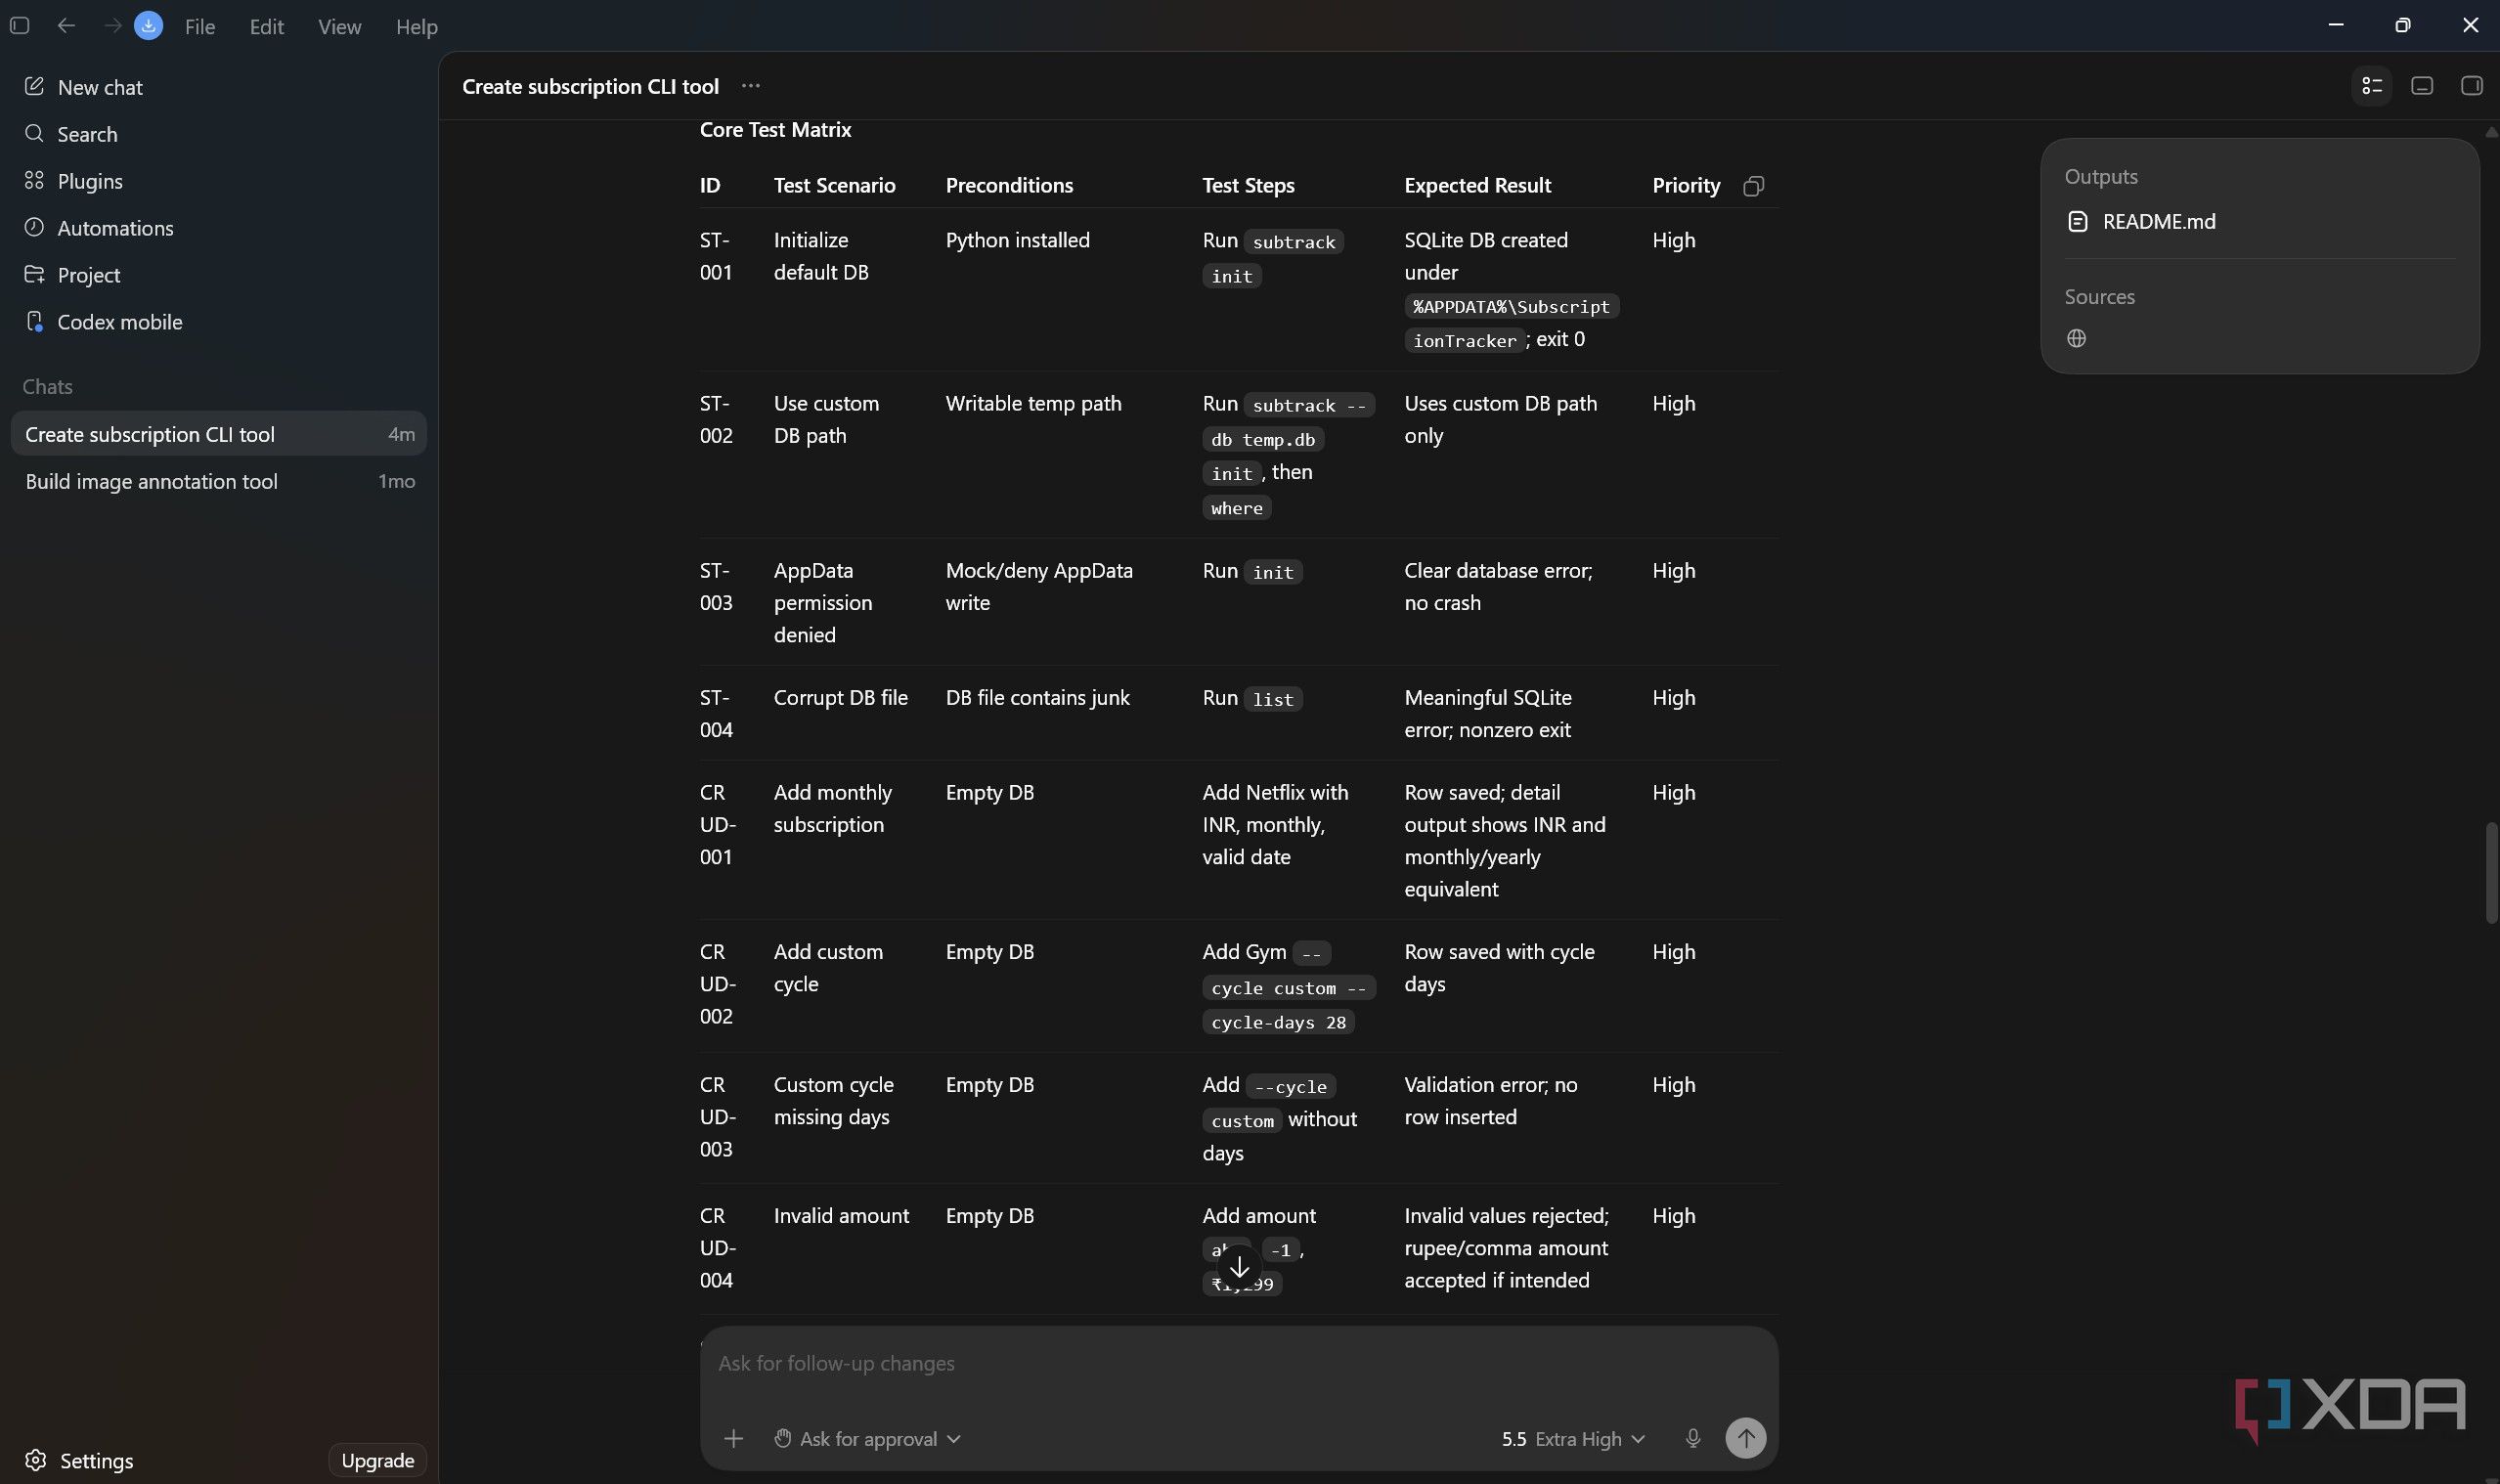This screenshot has width=2500, height=1484.
Task: Open the Edit menu
Action: point(267,27)
